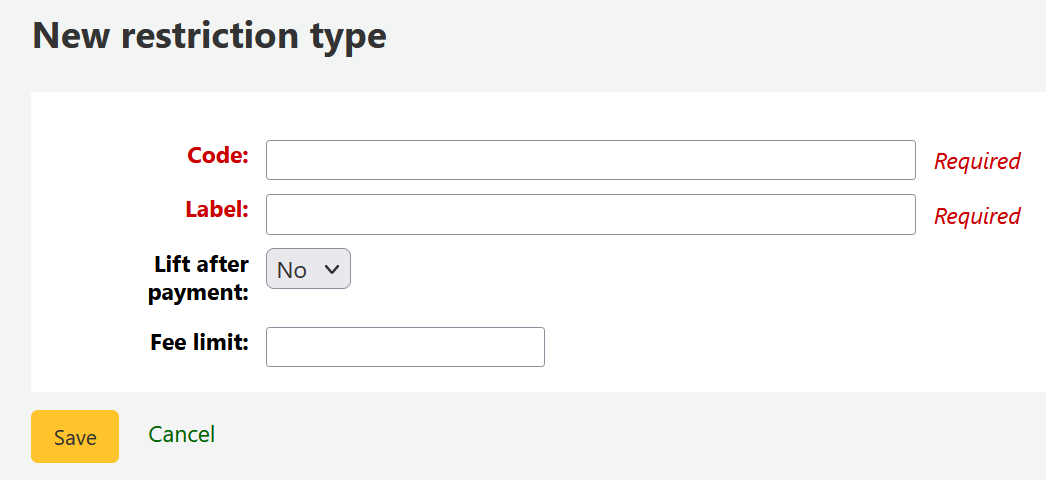Click into the Fee limit field
Viewport: 1046px width, 480px height.
coord(405,346)
